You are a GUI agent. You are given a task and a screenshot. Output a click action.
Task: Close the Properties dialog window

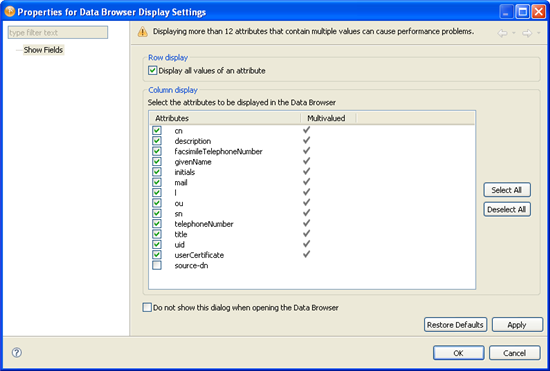[x=538, y=12]
